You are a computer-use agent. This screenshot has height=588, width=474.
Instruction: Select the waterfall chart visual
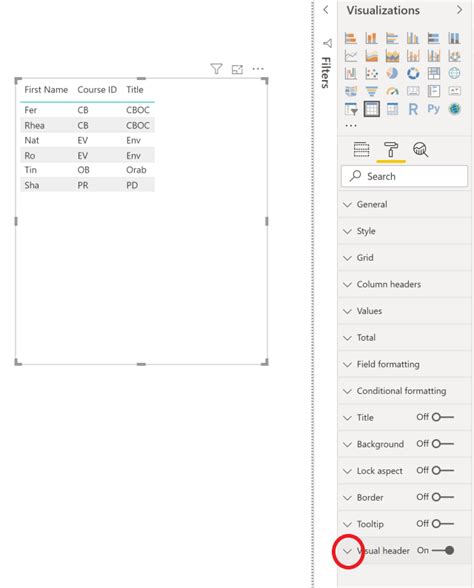click(351, 74)
